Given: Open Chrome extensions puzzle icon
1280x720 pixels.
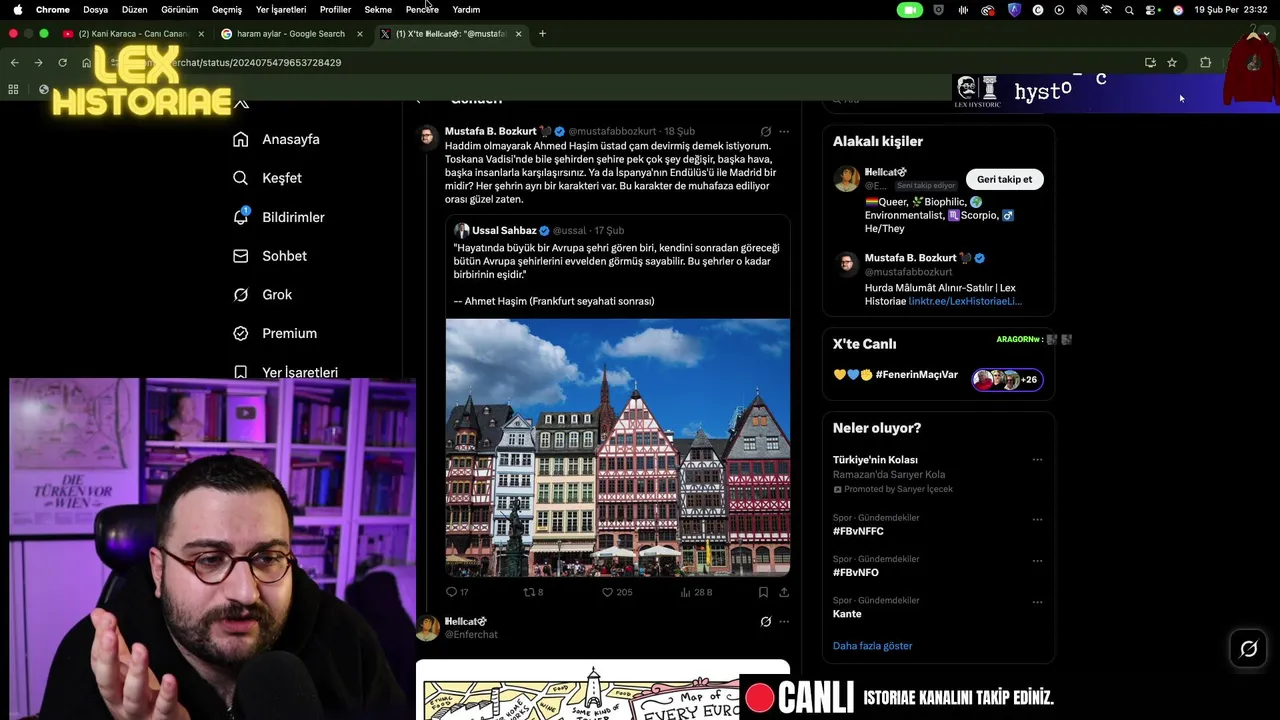Looking at the screenshot, I should 1205,62.
